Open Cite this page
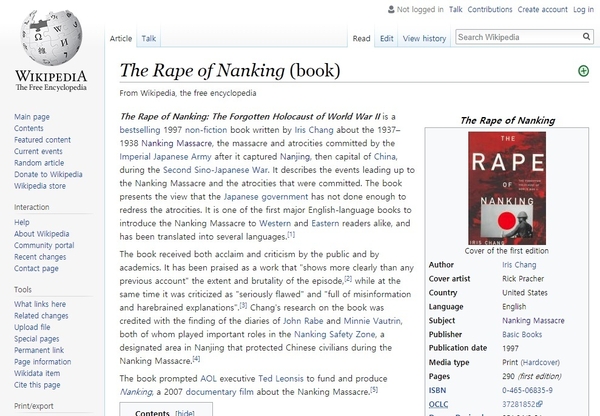This screenshot has height=416, width=600. pyautogui.click(x=37, y=385)
